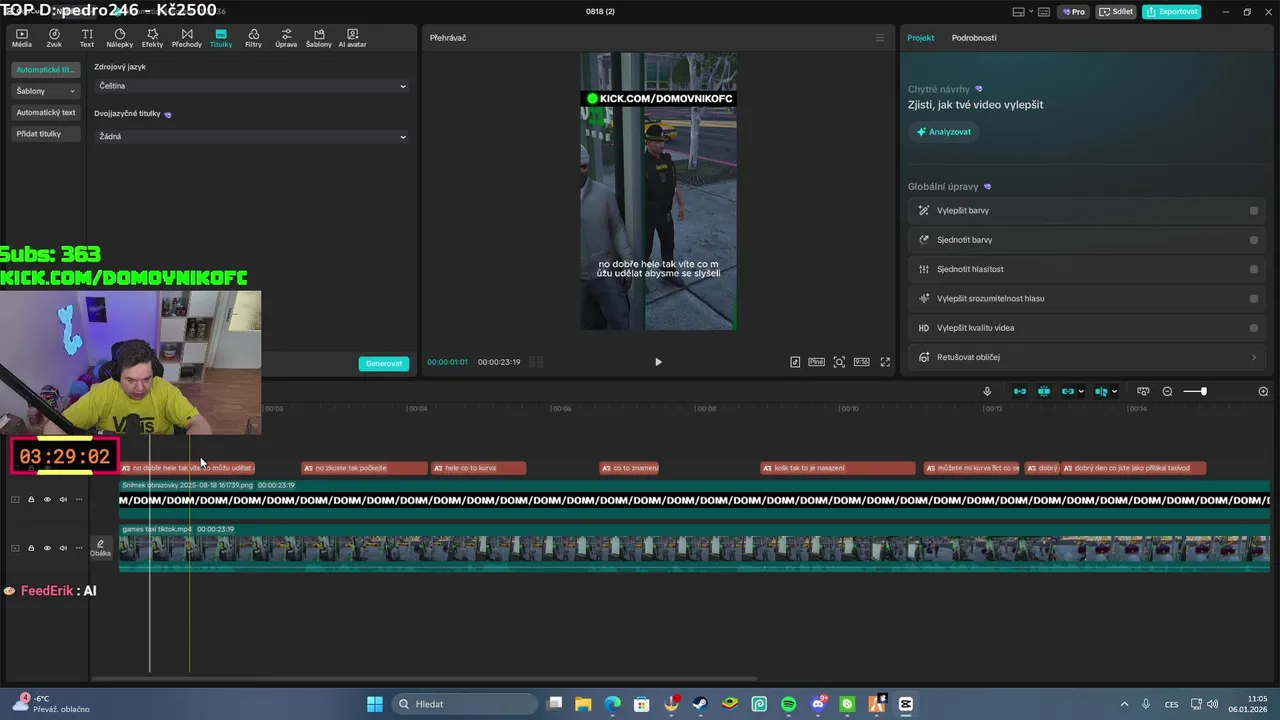This screenshot has width=1280, height=720.
Task: Open the Úprava adjustment tool
Action: point(286,38)
